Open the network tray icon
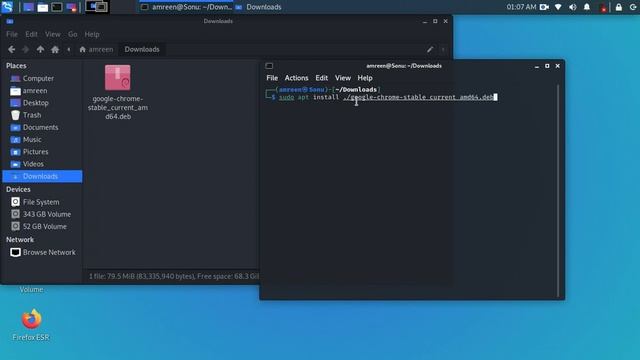This screenshot has height=360, width=640. coord(558,7)
